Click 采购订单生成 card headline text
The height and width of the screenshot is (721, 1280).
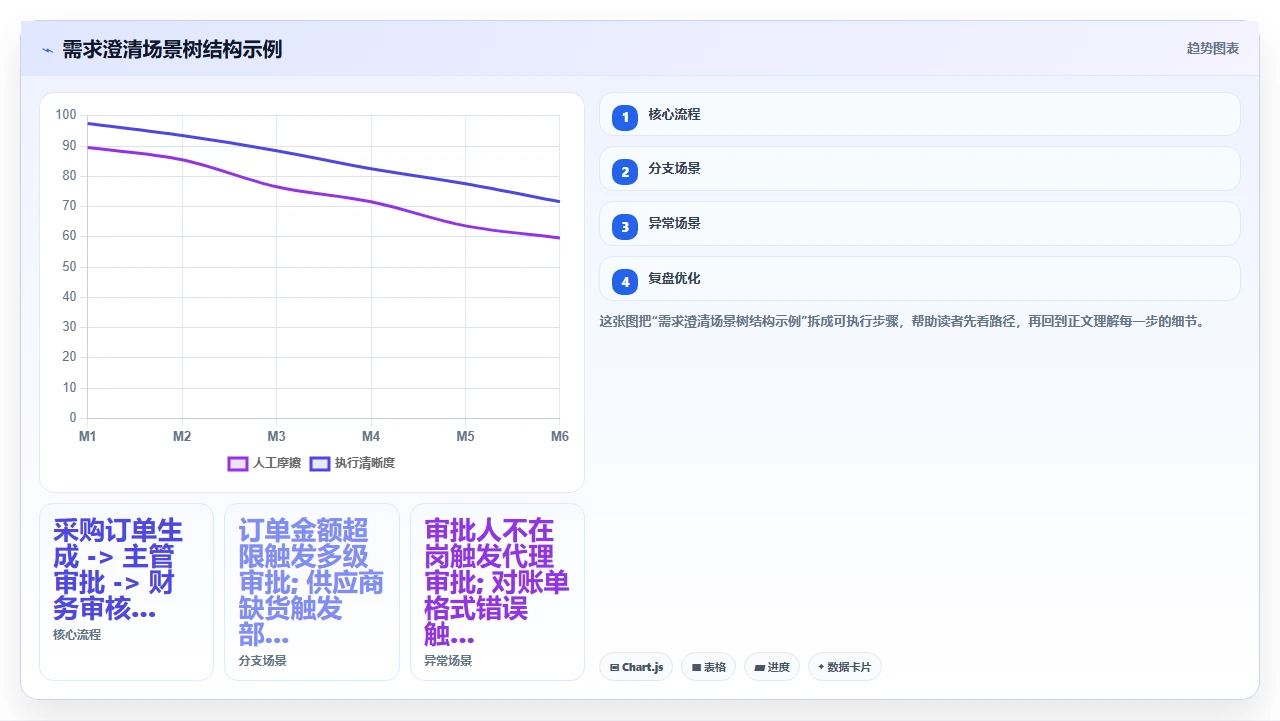(118, 570)
